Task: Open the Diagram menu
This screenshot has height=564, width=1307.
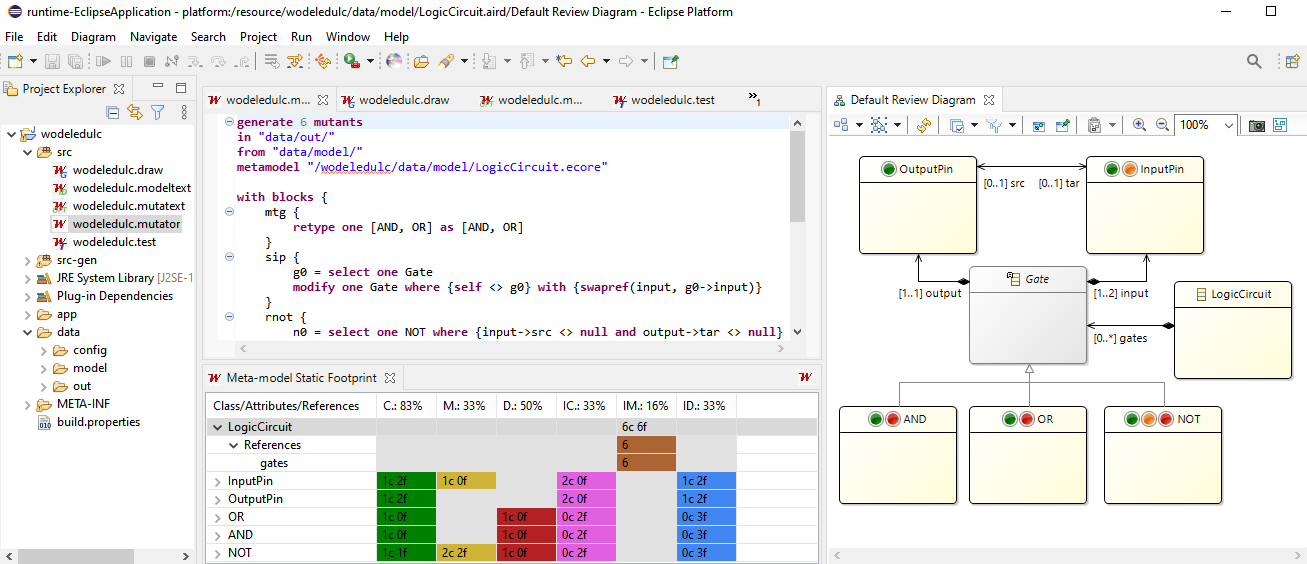Action: [93, 37]
